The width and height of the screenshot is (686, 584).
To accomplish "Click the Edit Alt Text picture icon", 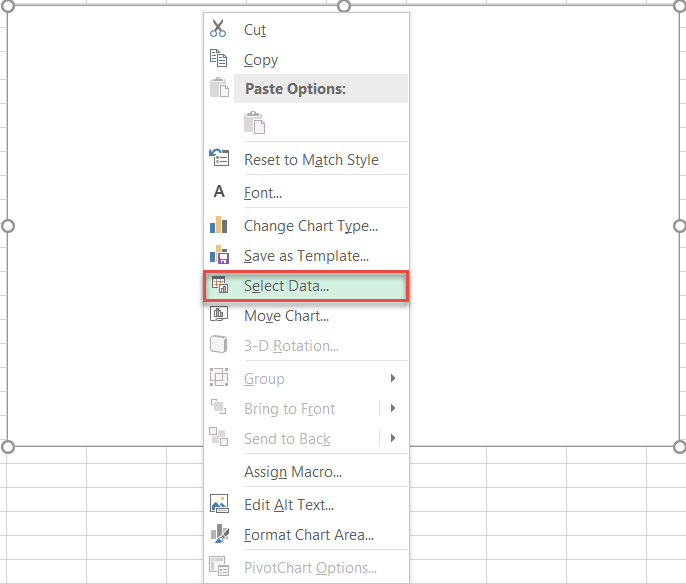I will [x=219, y=504].
